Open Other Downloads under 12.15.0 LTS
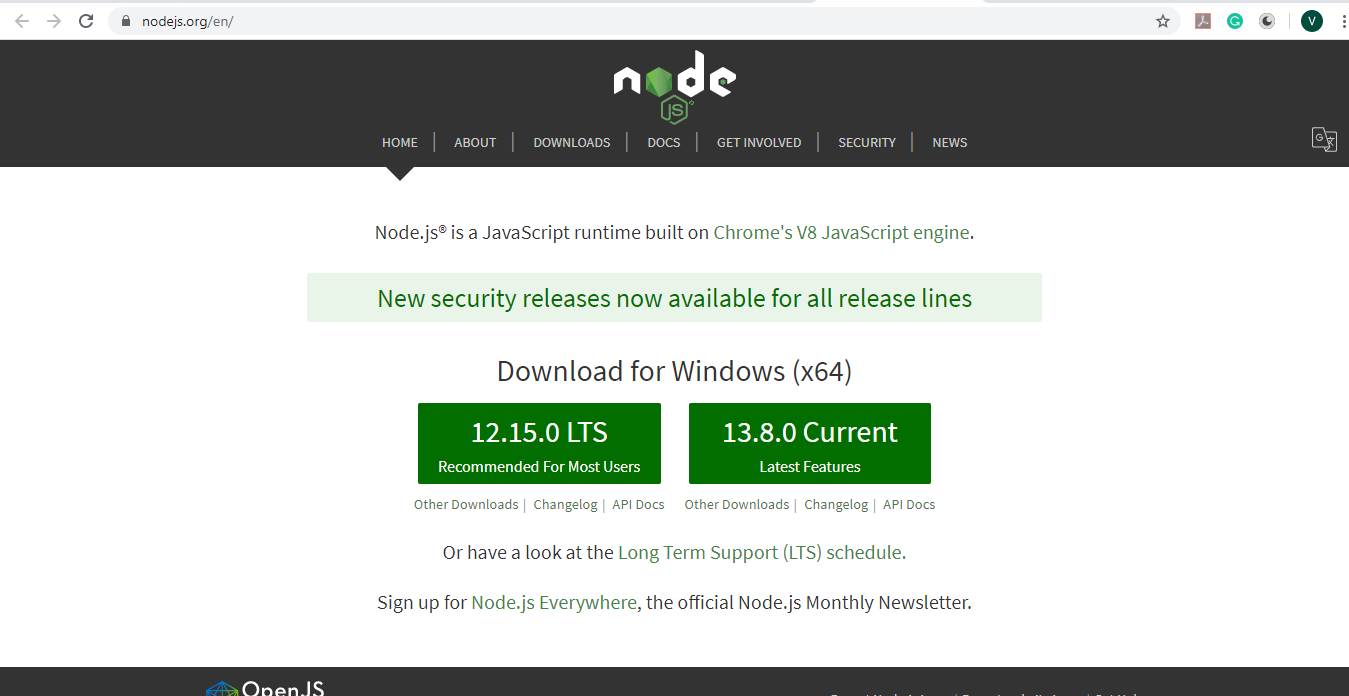1349x696 pixels. click(x=466, y=505)
